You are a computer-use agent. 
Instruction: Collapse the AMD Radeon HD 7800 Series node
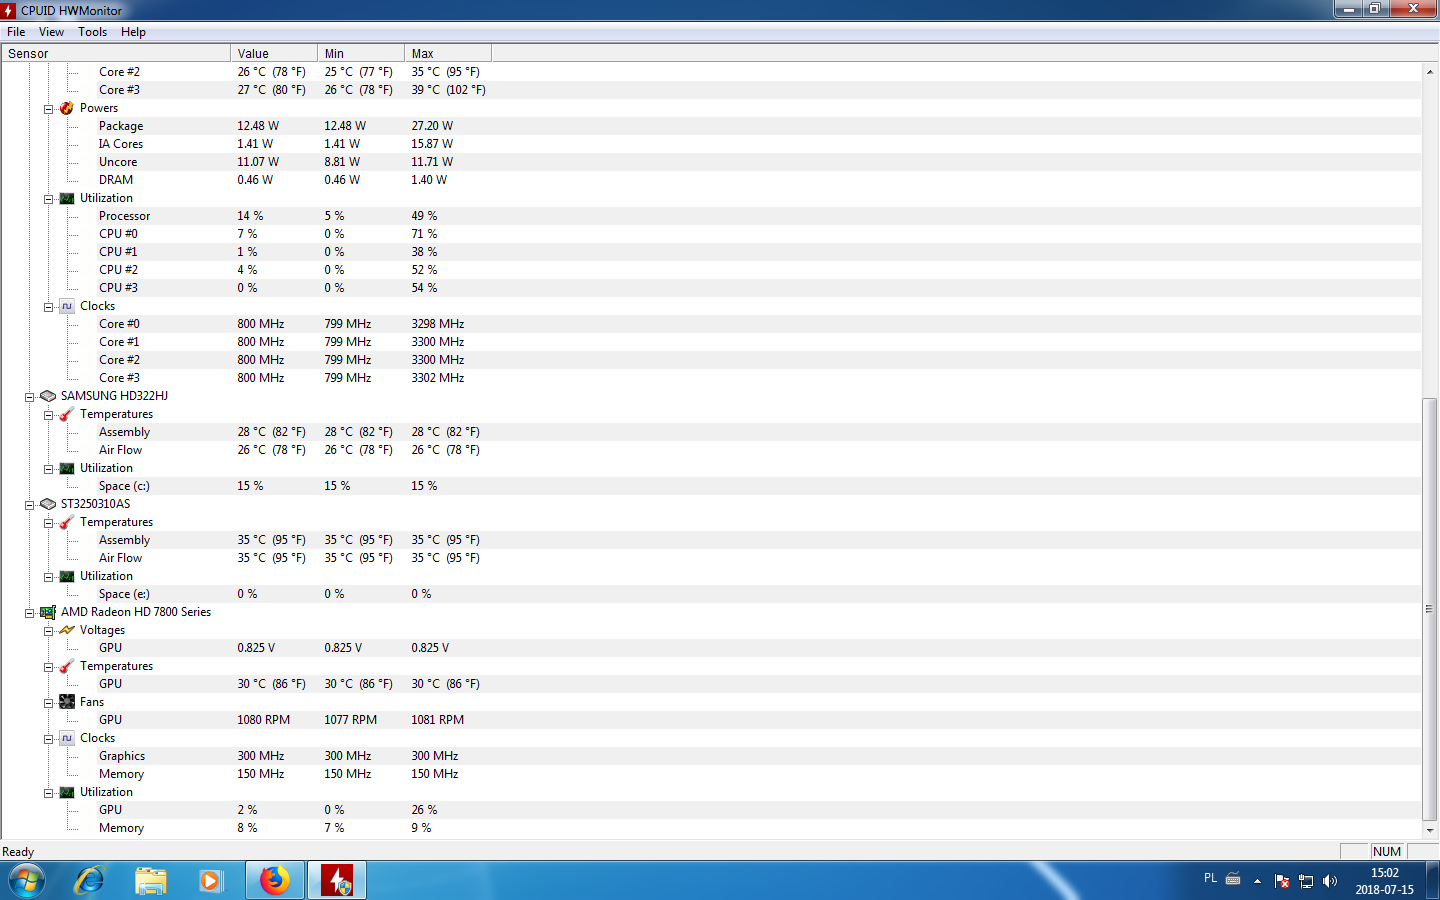(29, 613)
